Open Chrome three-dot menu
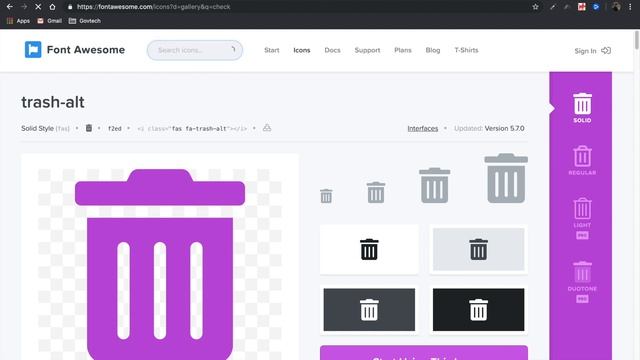 point(630,7)
